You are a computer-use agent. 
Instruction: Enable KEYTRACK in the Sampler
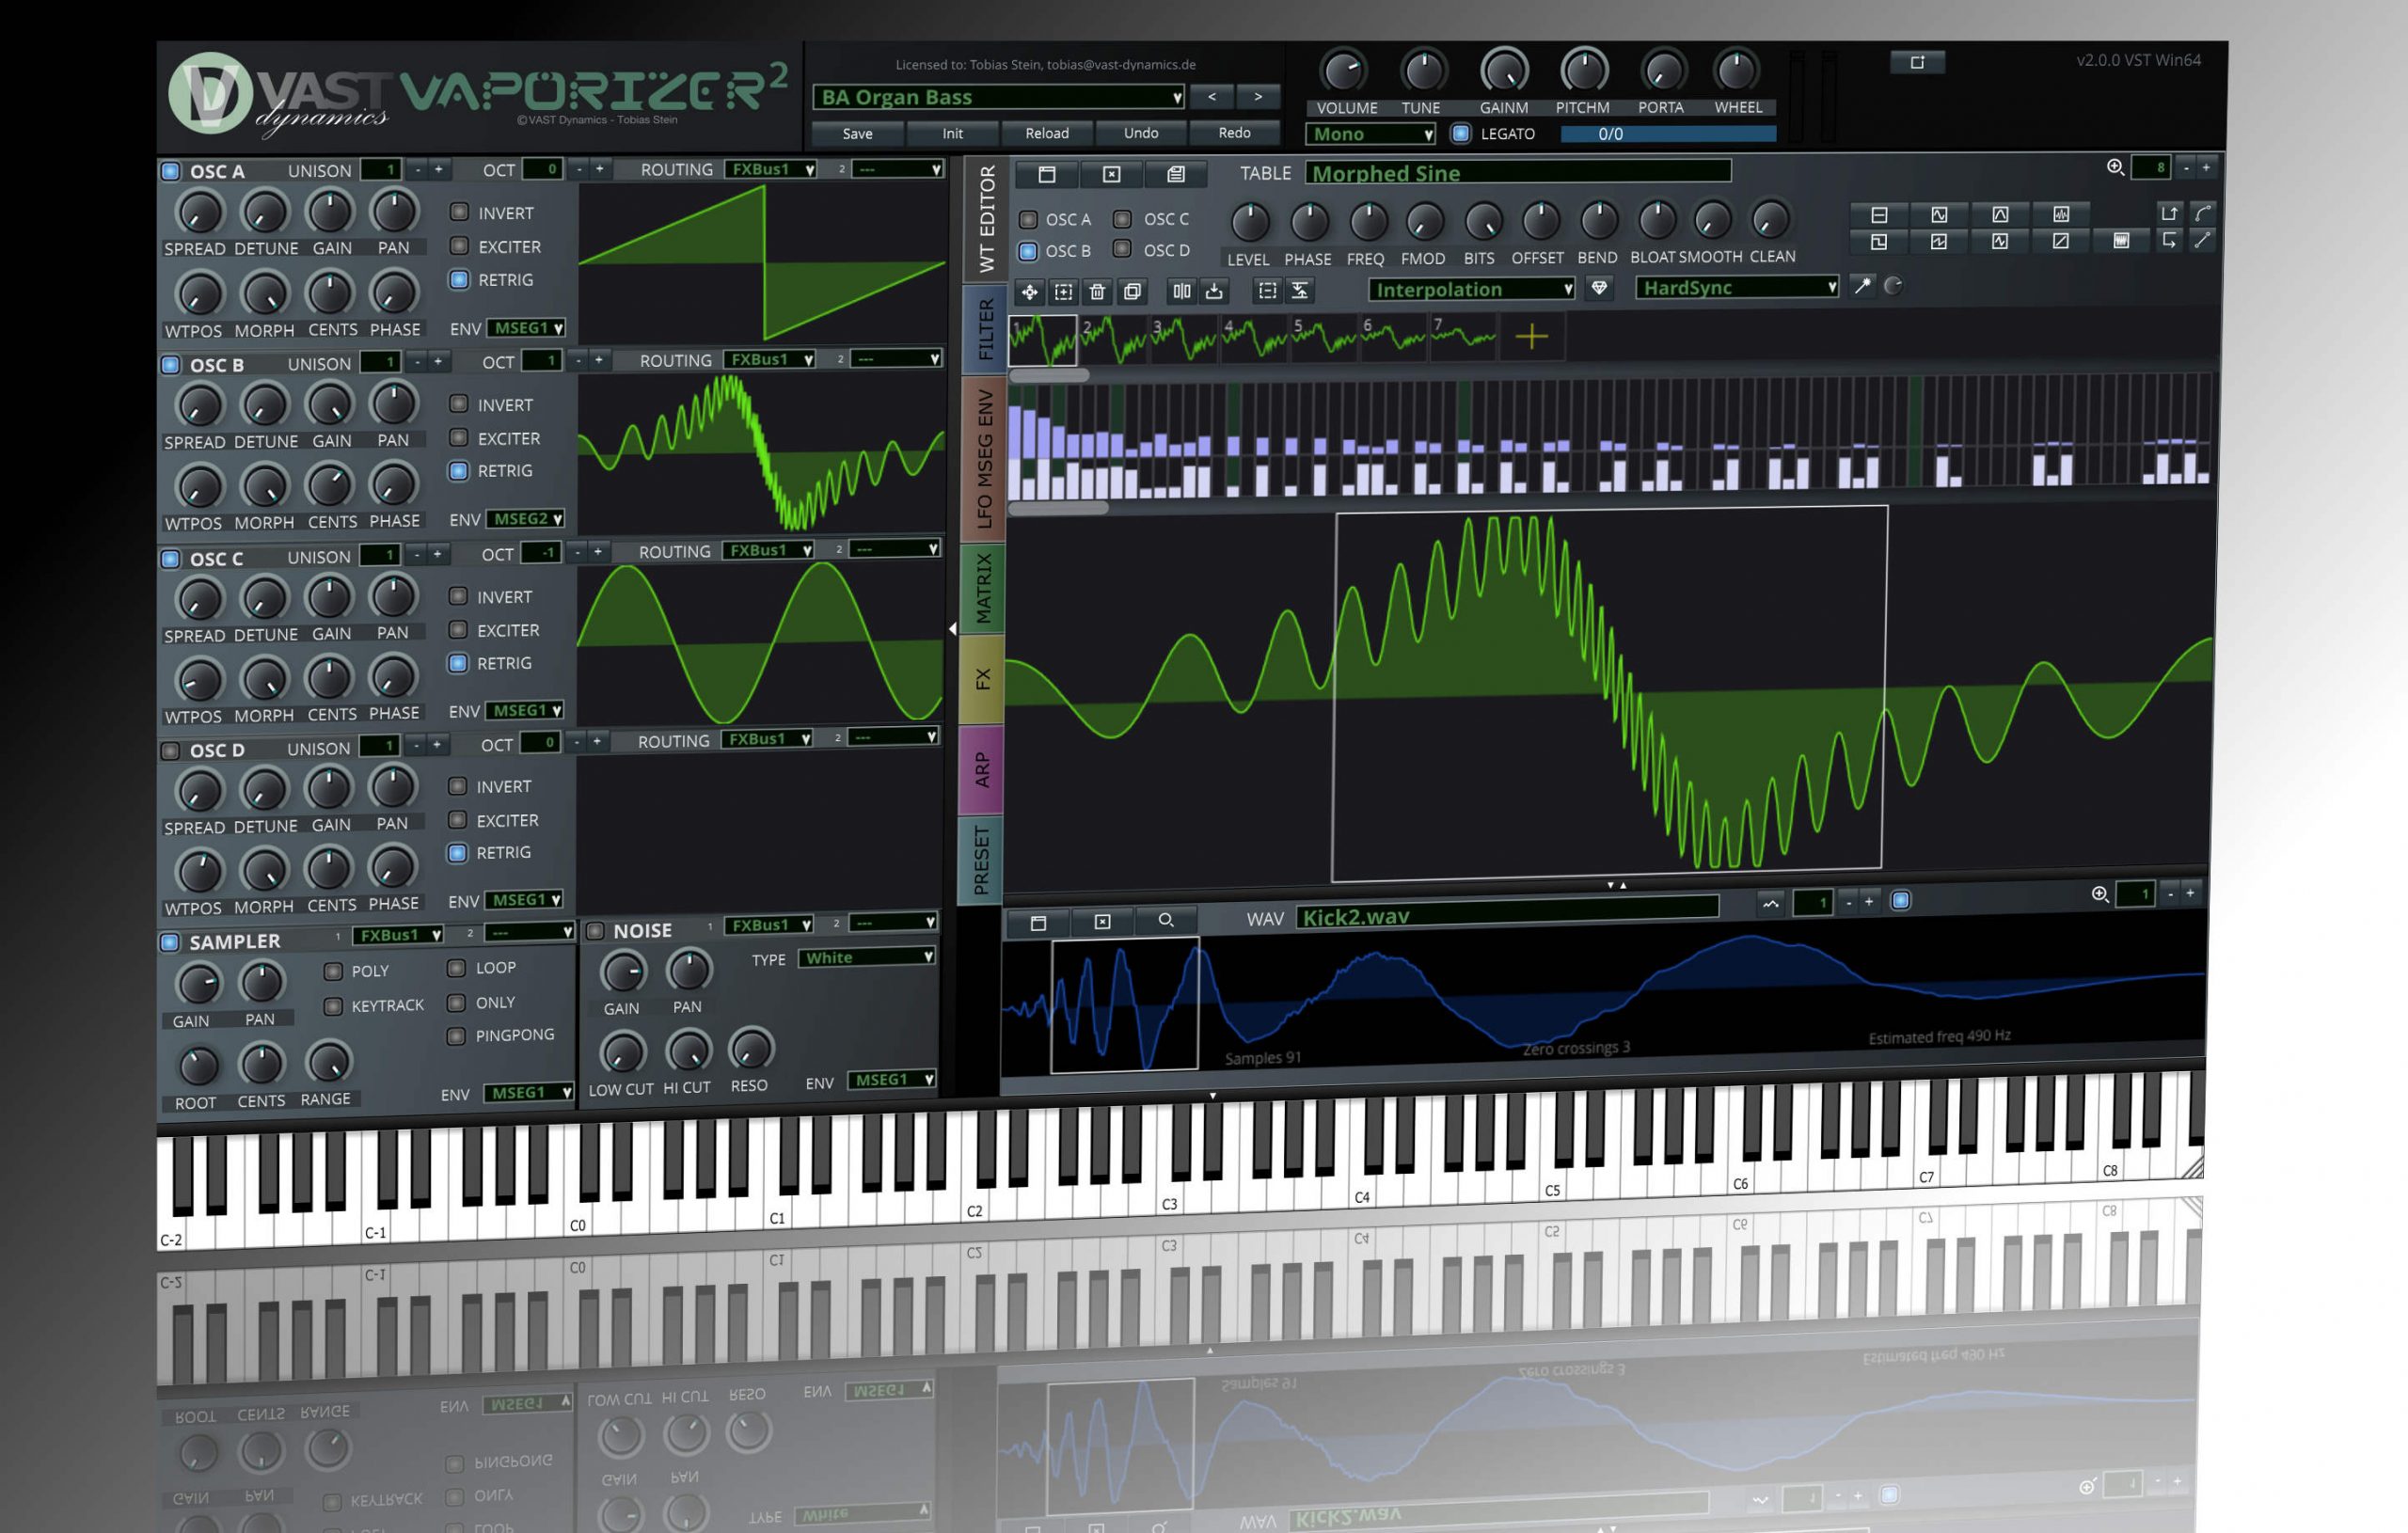[334, 1006]
